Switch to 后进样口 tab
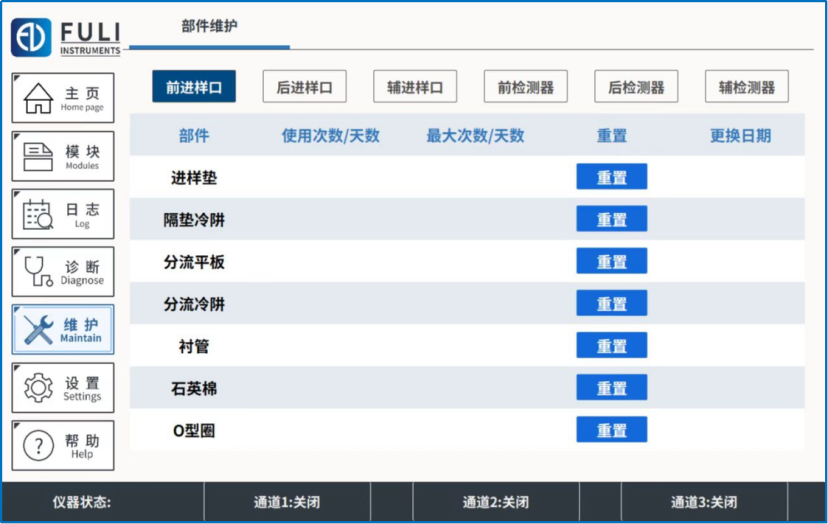Screen dimensions: 828x524 305,87
